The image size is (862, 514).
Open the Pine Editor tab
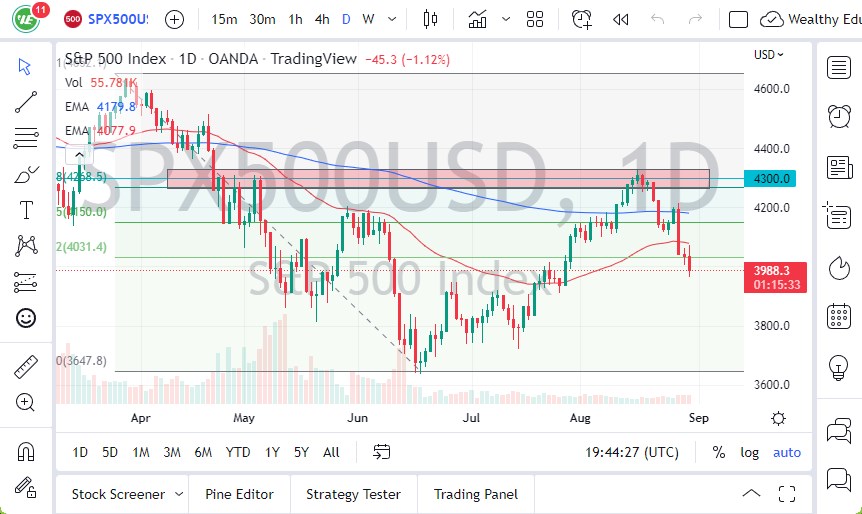coord(239,494)
